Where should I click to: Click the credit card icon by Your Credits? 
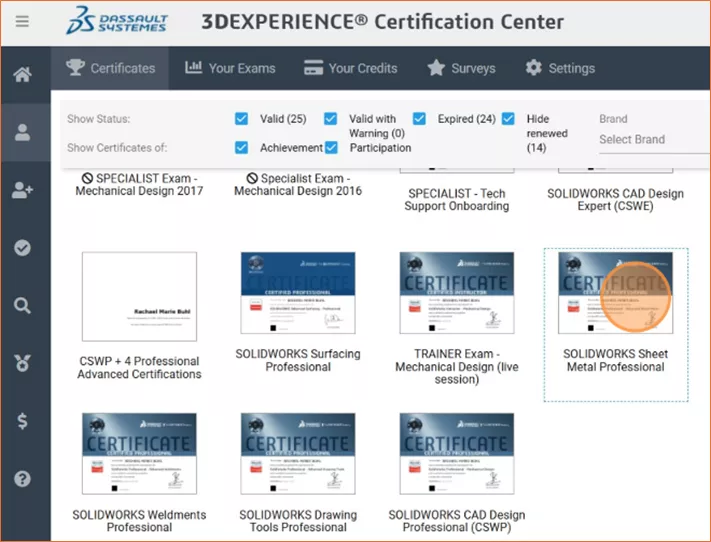point(313,68)
